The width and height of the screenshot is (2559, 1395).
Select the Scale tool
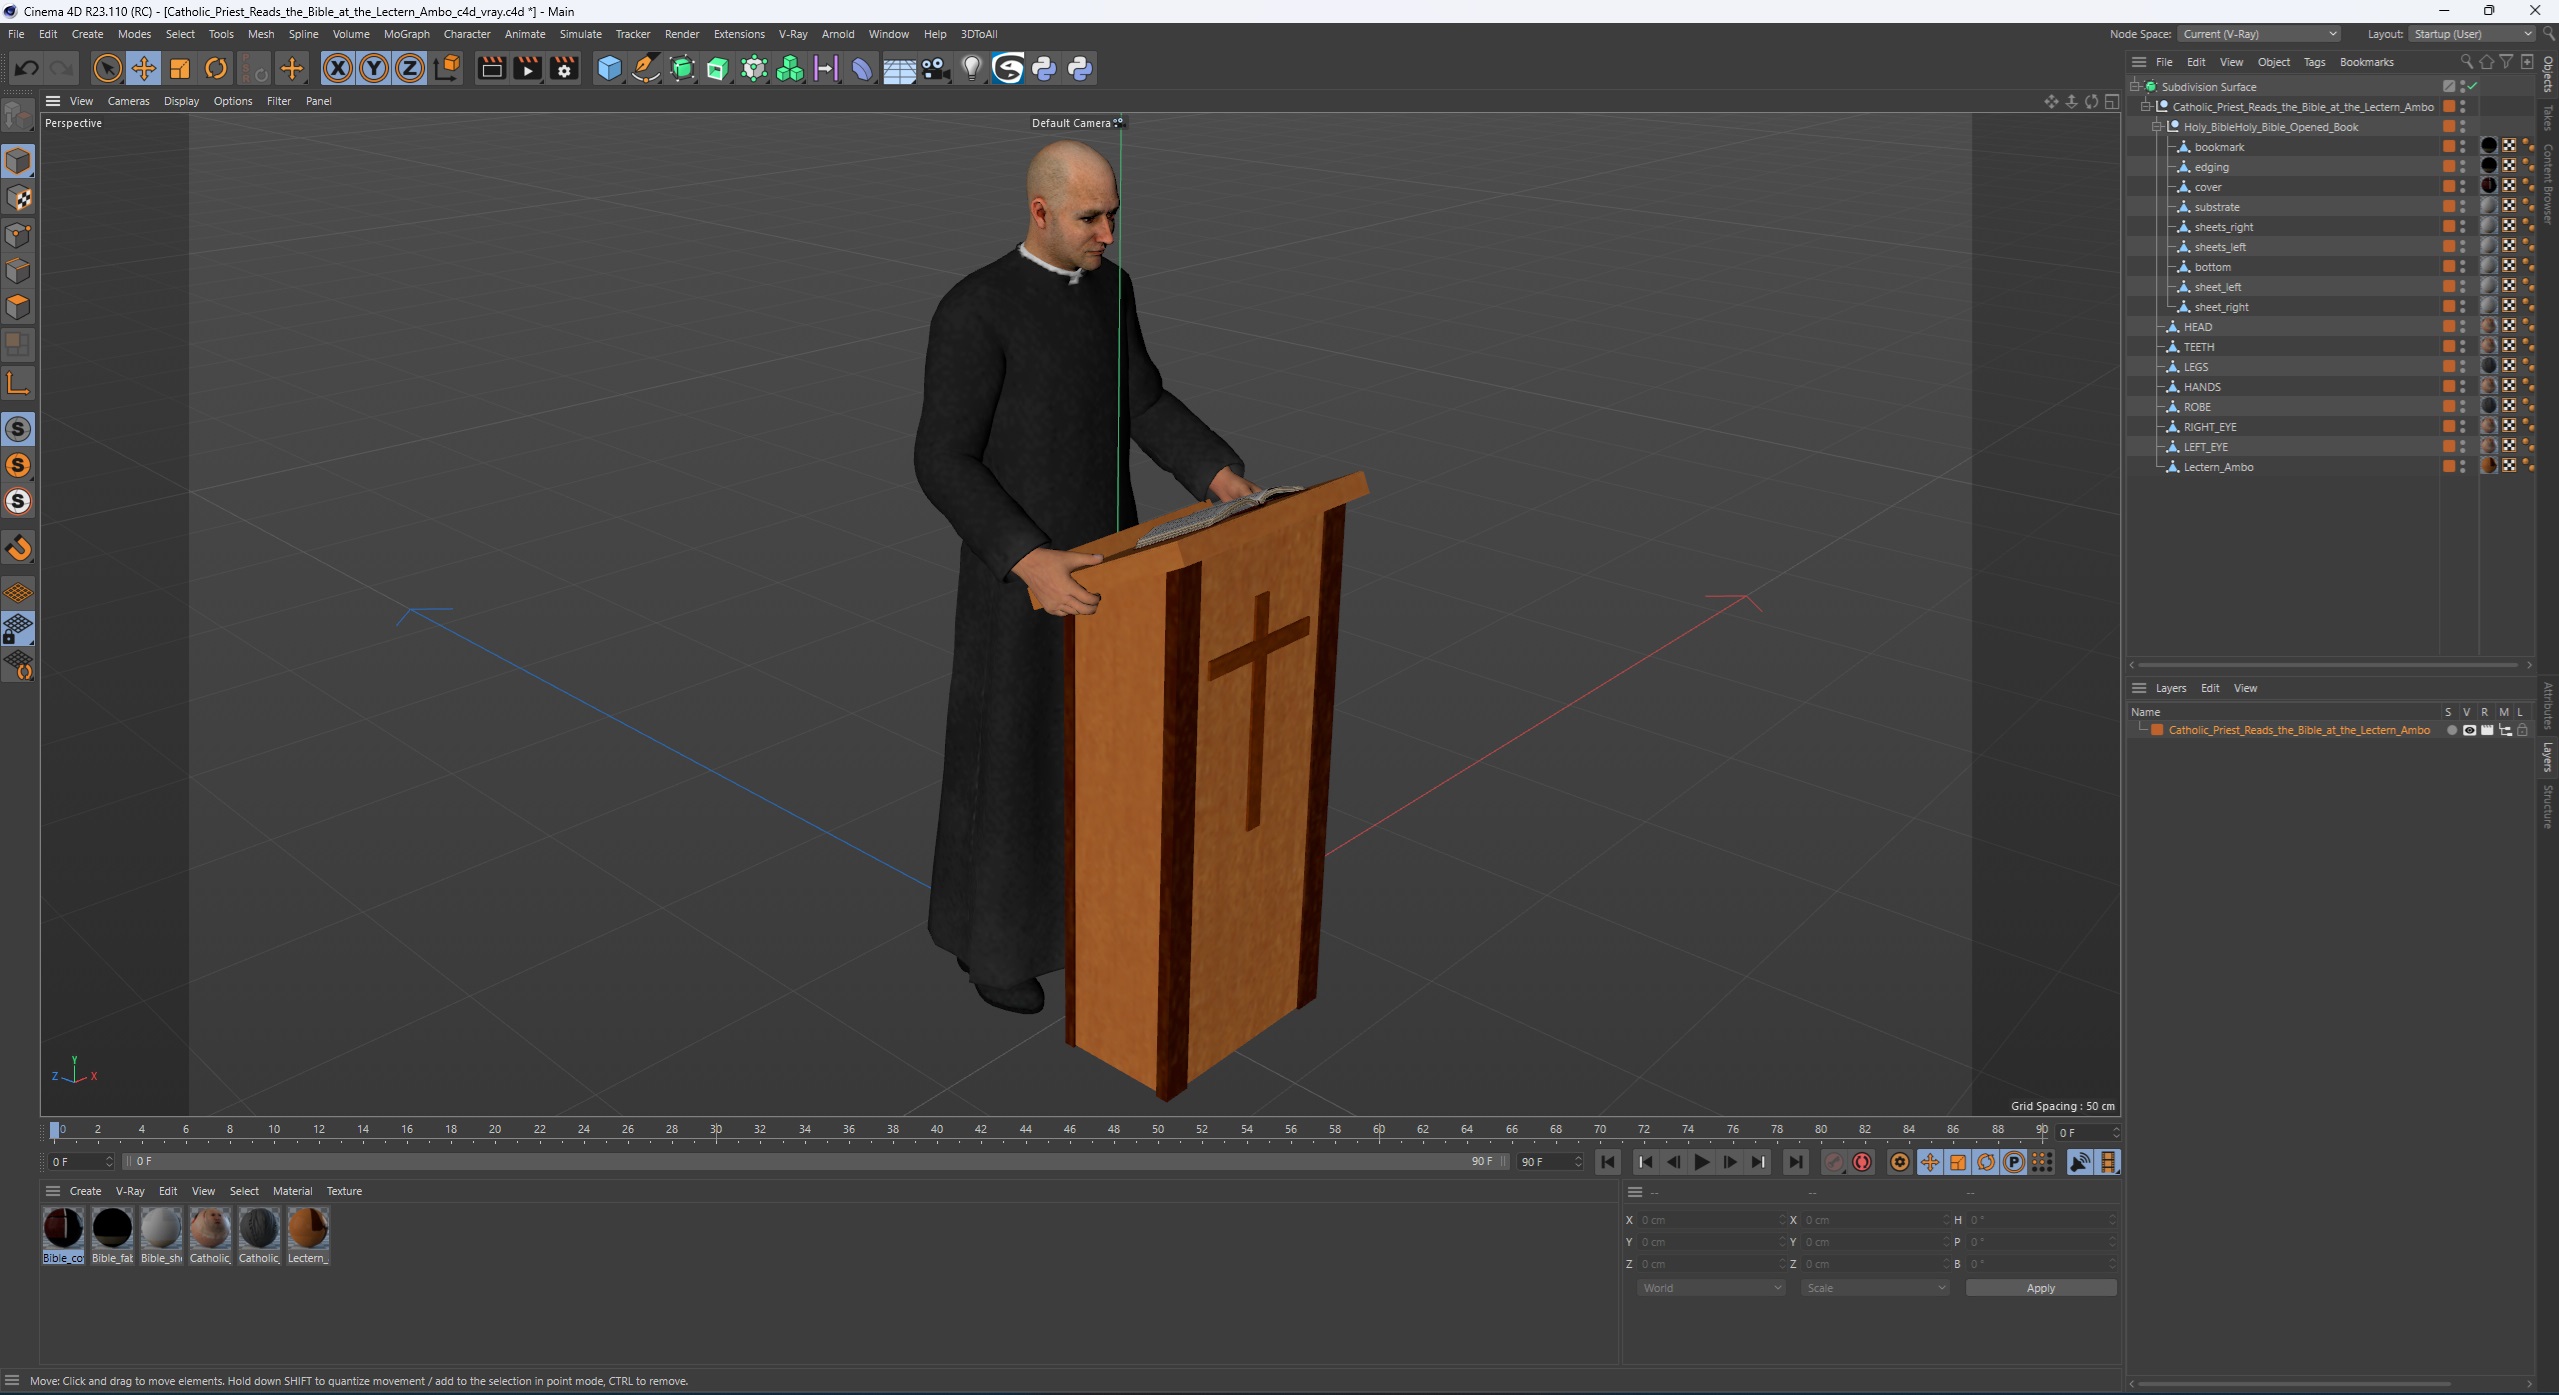180,68
